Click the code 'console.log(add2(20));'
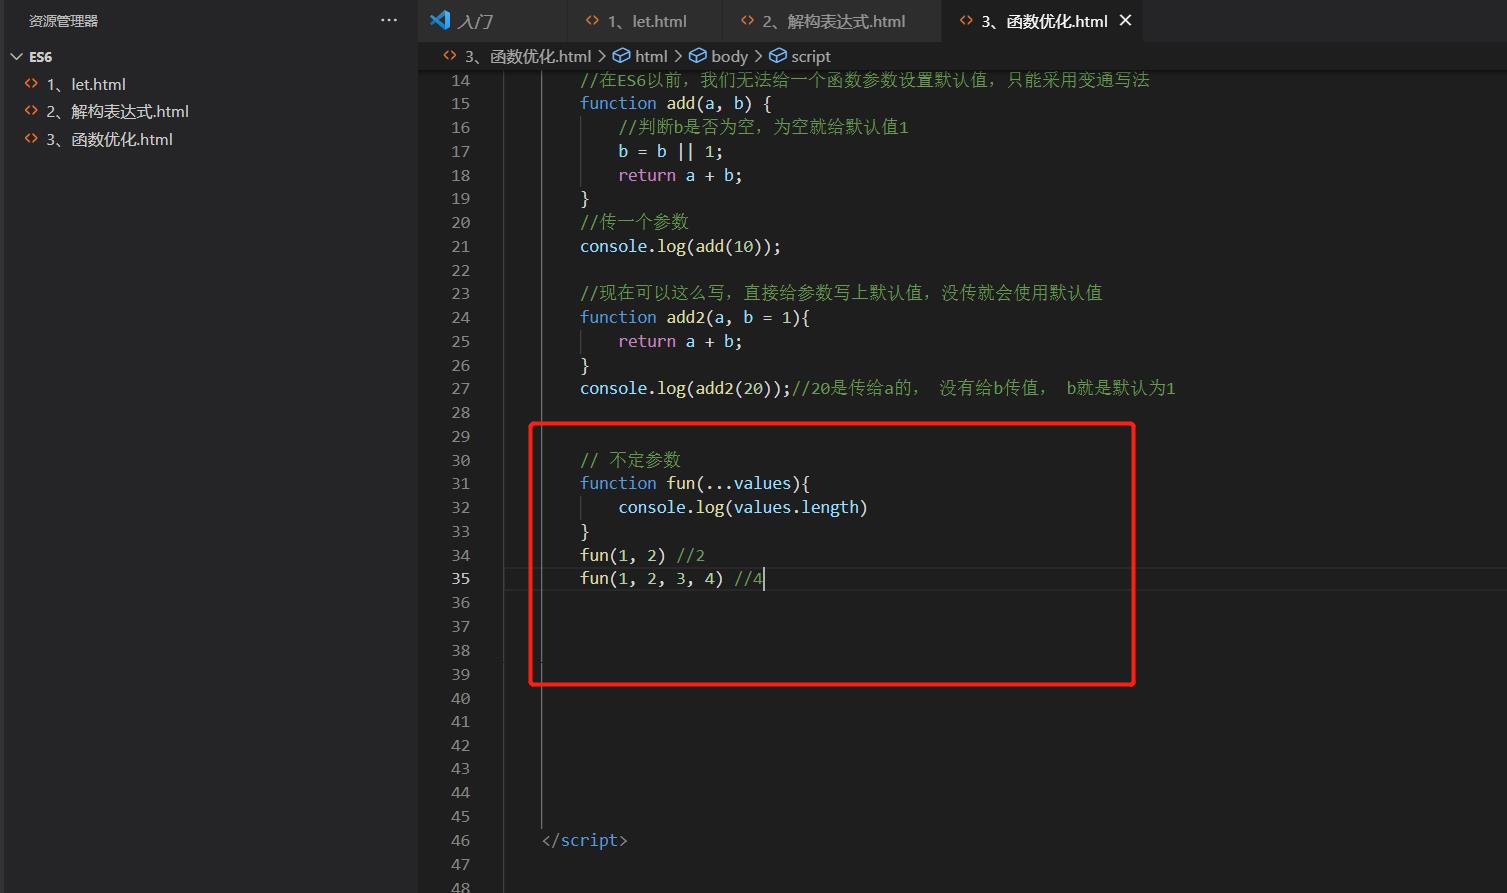Image resolution: width=1507 pixels, height=893 pixels. click(x=685, y=388)
